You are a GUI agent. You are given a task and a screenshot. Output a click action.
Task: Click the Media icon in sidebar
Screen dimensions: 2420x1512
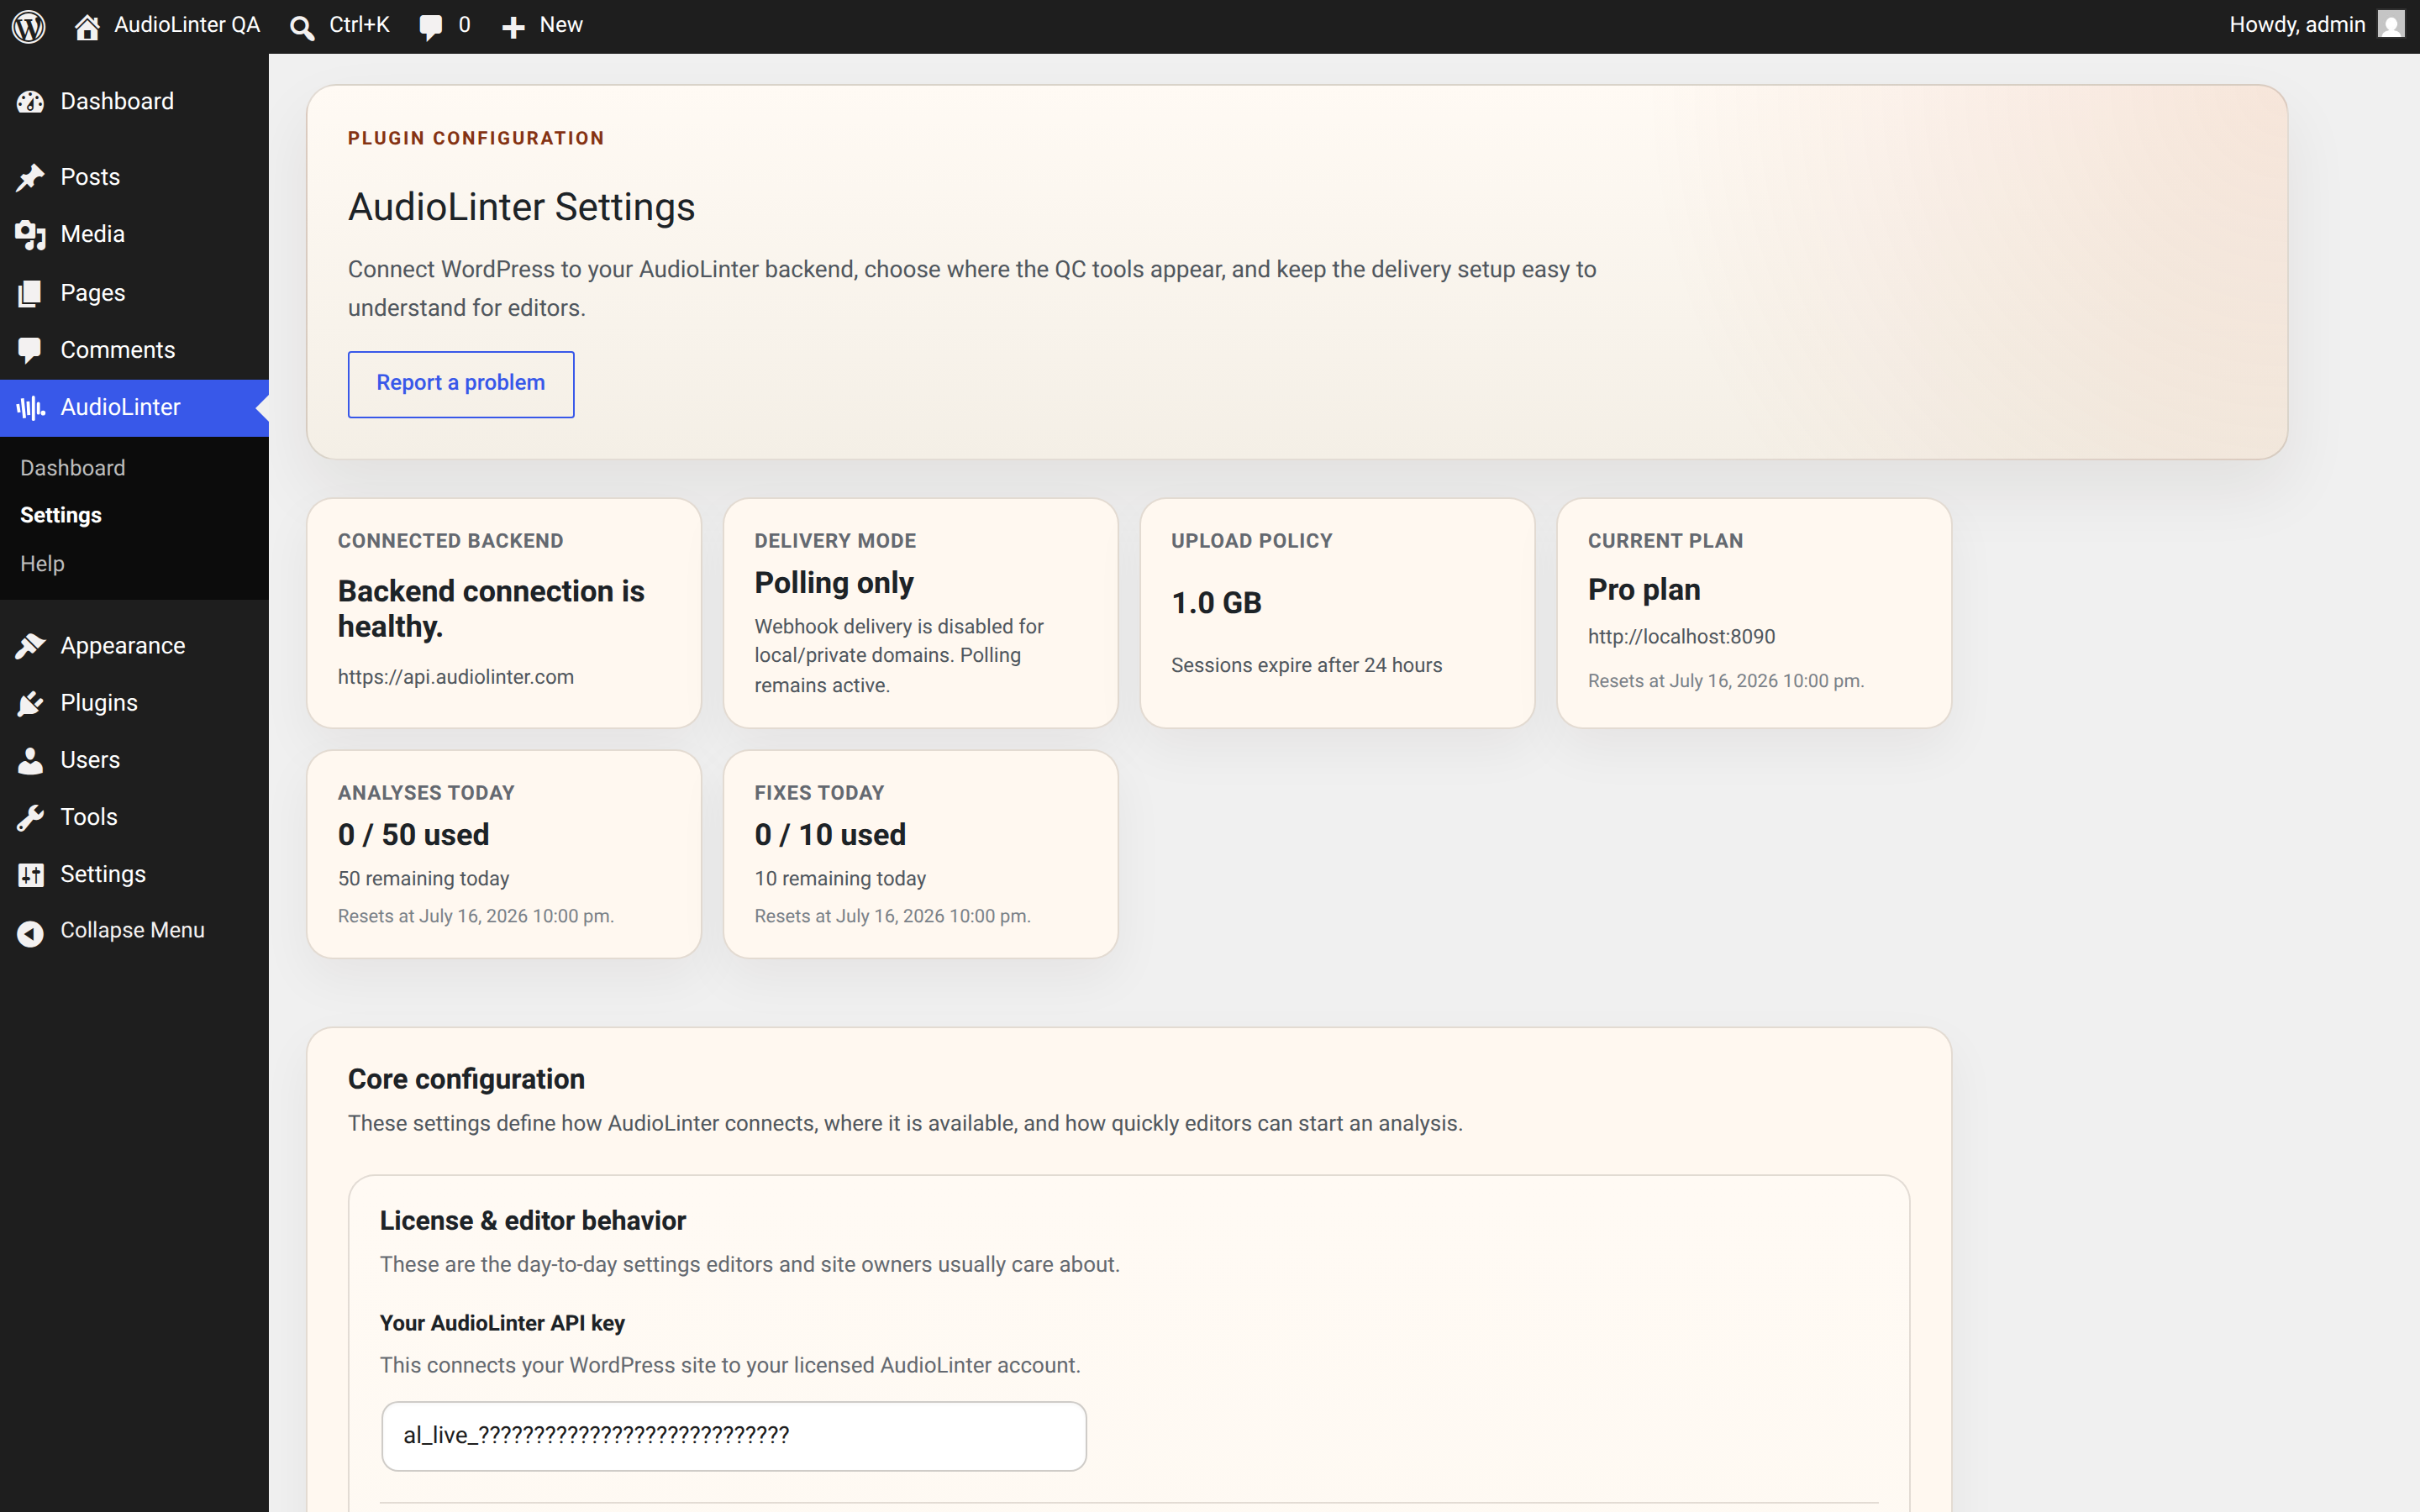(x=30, y=235)
